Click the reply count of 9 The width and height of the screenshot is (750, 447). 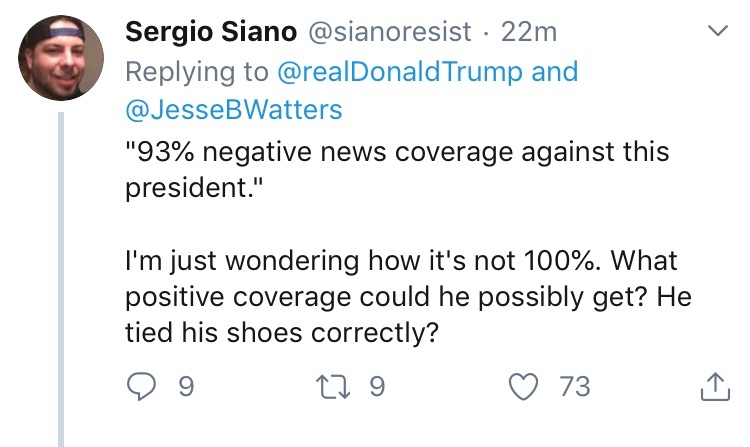185,386
